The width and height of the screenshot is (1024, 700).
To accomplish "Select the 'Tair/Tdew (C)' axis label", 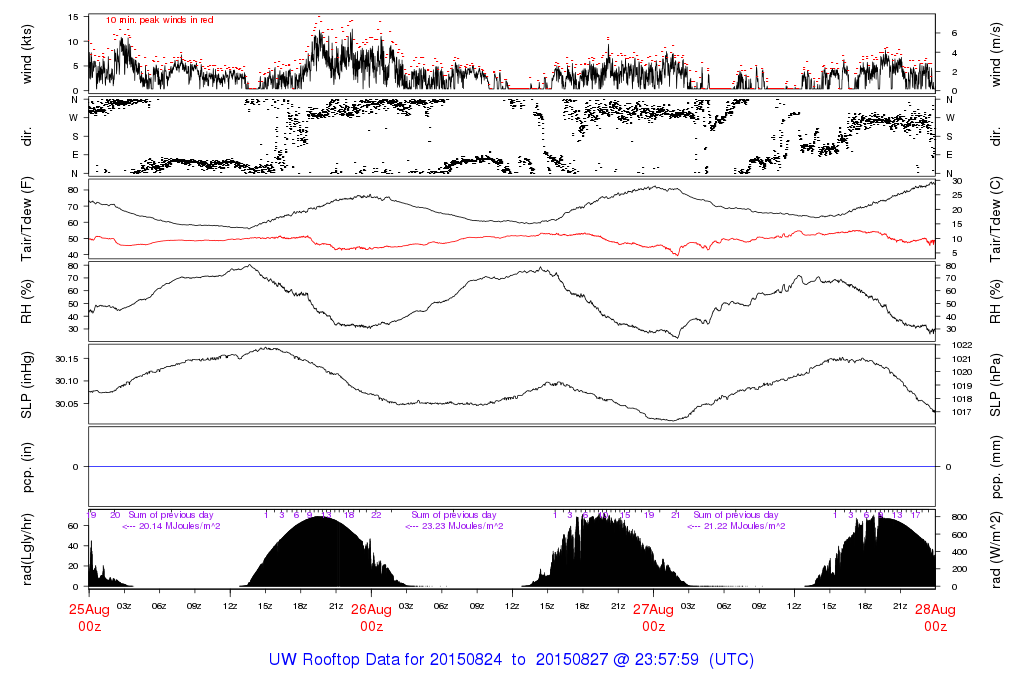I will [995, 218].
